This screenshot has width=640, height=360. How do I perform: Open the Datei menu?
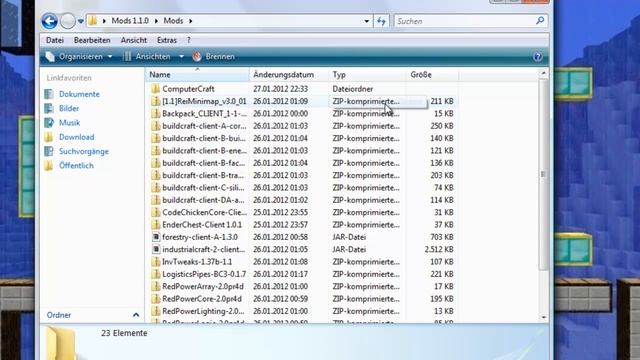(x=55, y=40)
